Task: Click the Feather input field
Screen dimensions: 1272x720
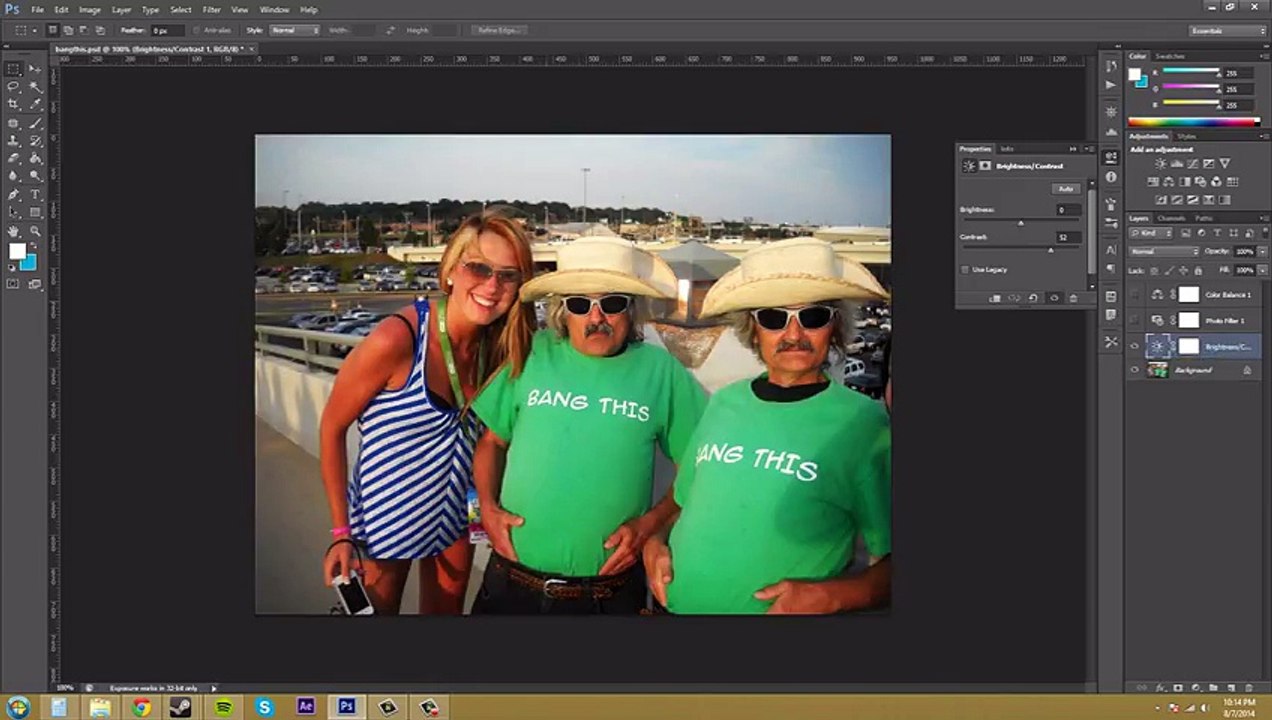Action: tap(166, 30)
